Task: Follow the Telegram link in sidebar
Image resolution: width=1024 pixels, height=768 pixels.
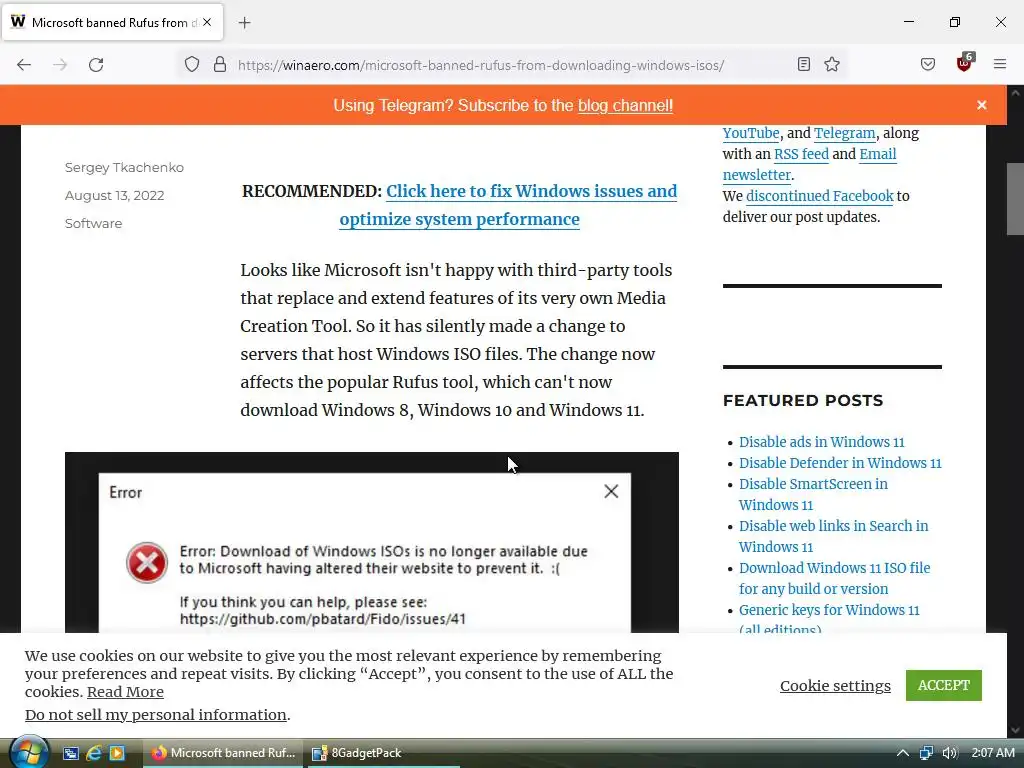Action: click(x=844, y=133)
